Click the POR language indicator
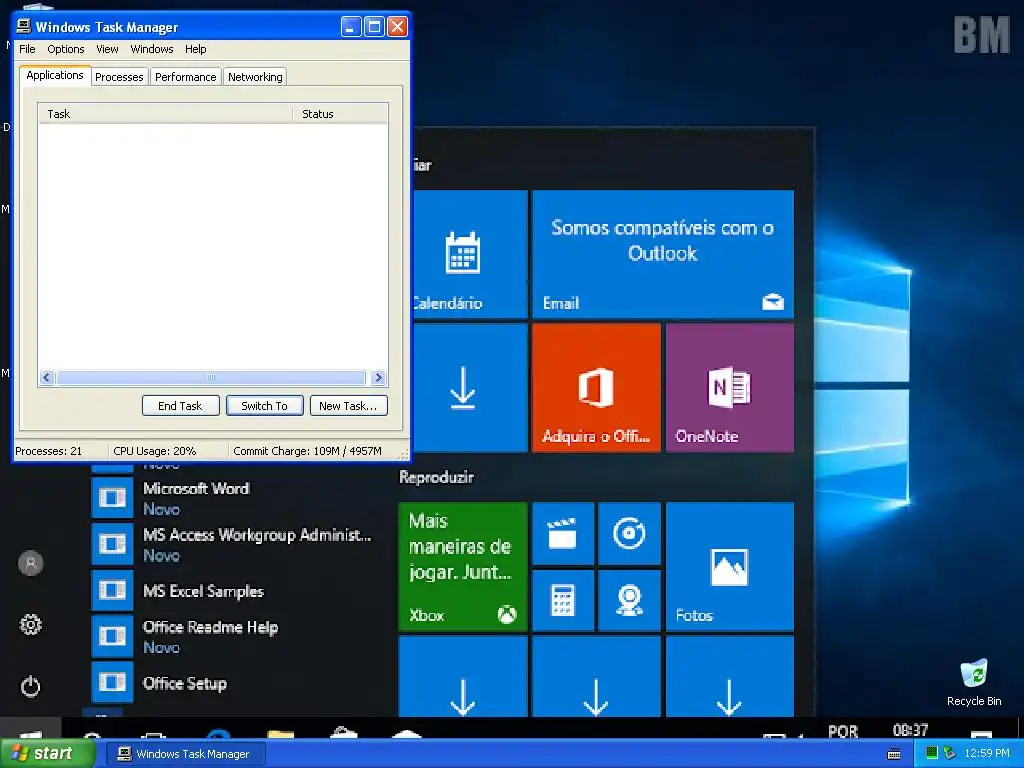Screen dimensions: 1024x768 [843, 731]
